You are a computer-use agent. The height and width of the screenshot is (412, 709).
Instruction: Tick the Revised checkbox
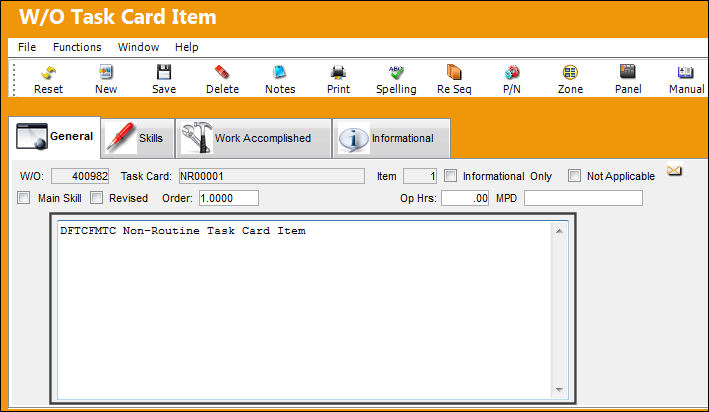pos(96,198)
